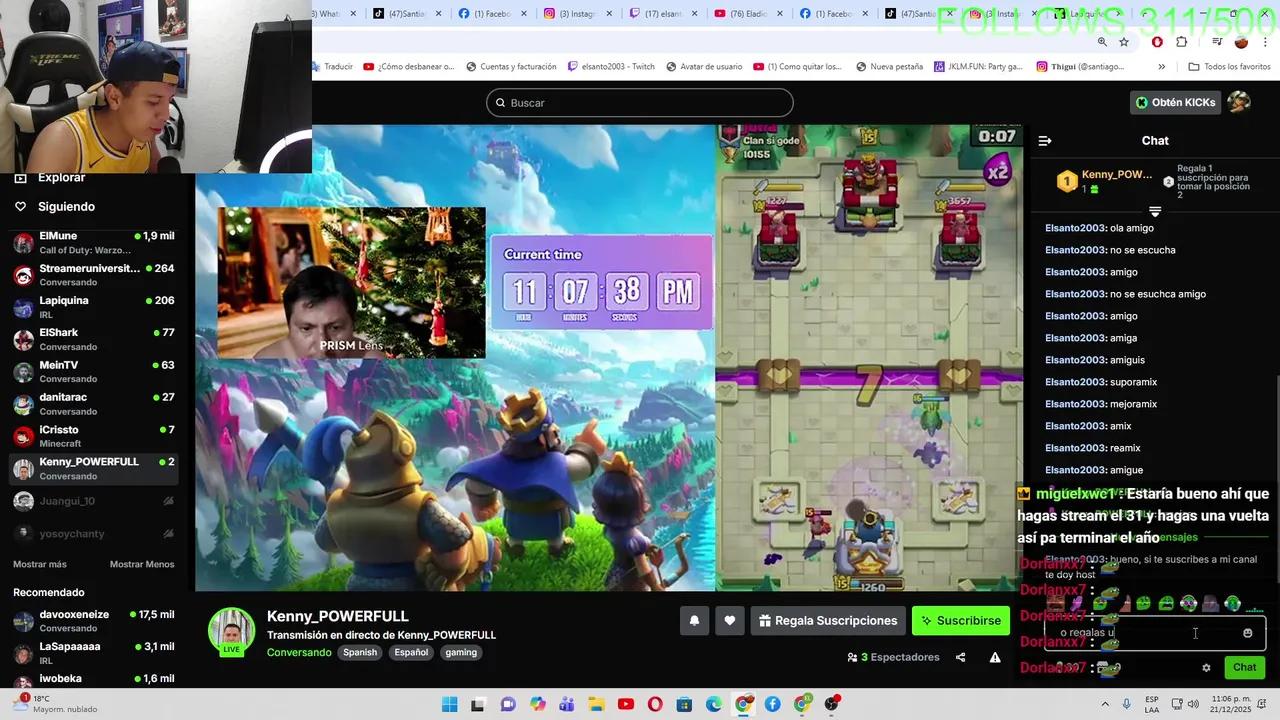Click the share icon beside Espectadores
This screenshot has height=720, width=1280.
point(961,657)
